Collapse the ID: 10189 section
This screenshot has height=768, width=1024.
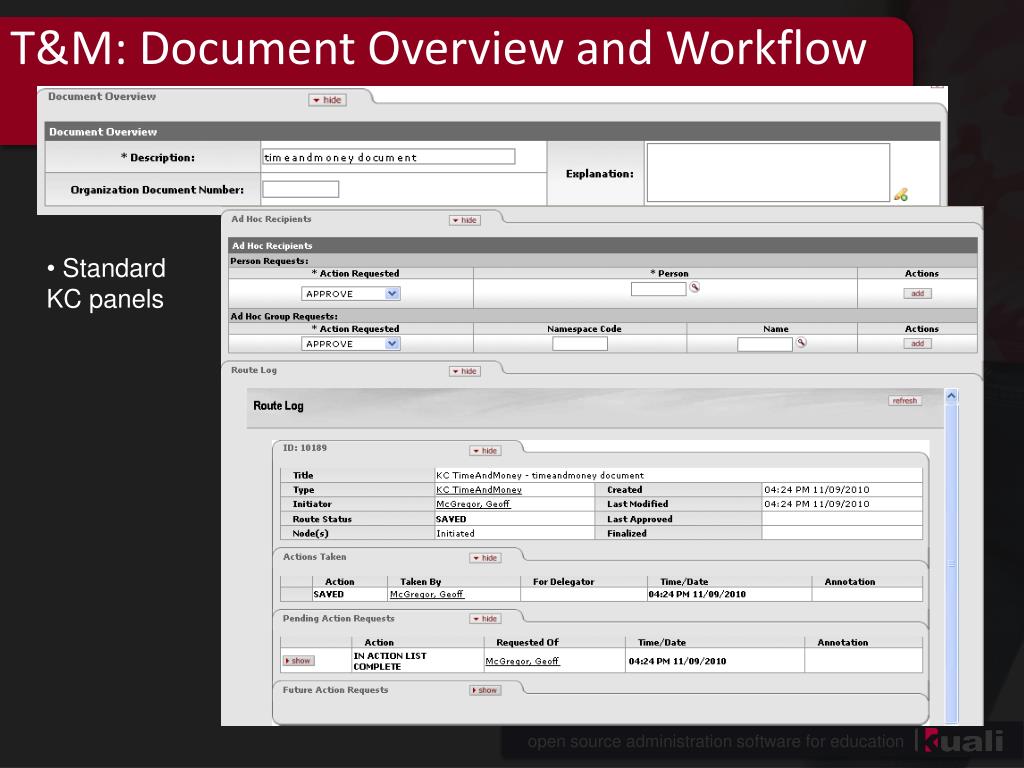pos(485,451)
